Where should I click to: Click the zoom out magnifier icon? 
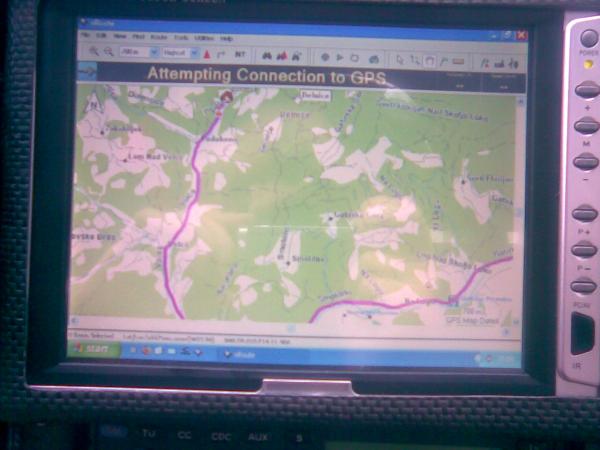tap(107, 52)
